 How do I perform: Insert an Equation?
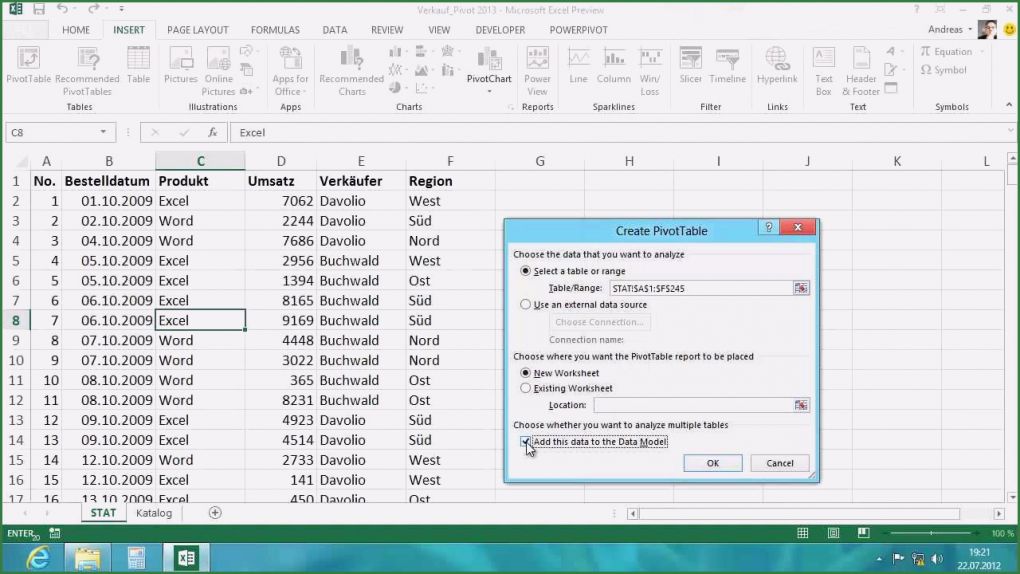point(946,51)
